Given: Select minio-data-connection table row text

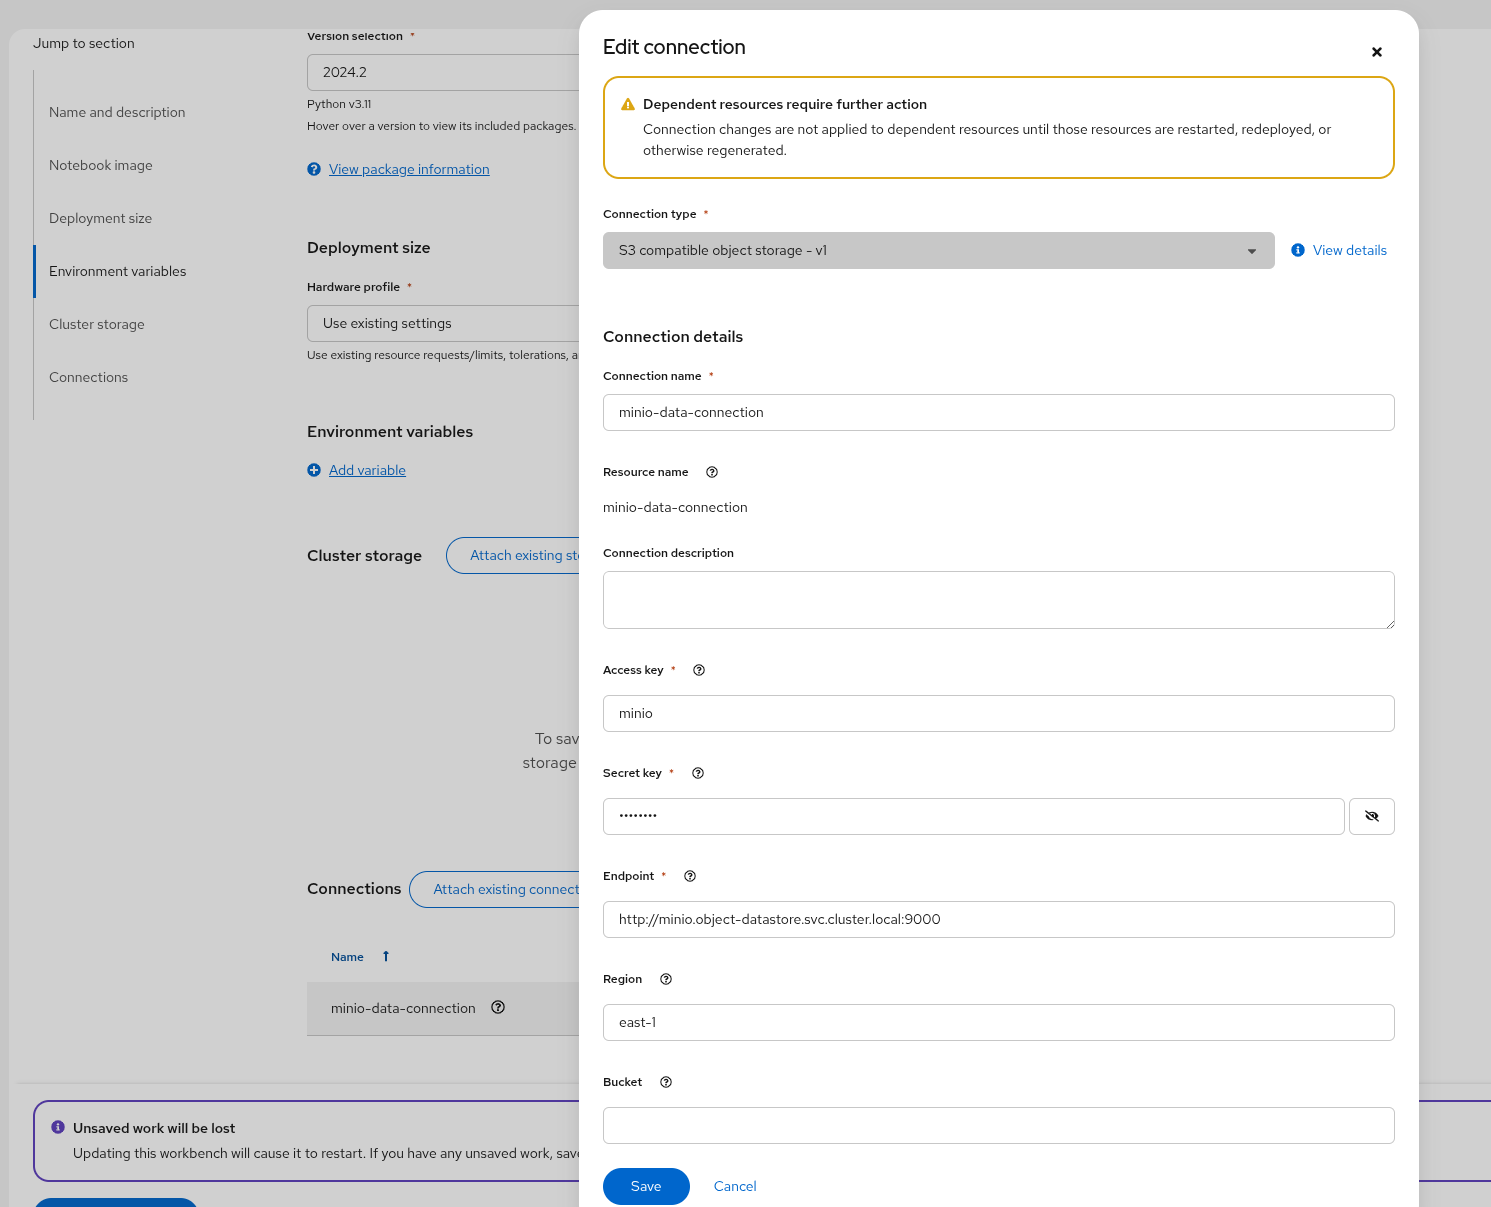Looking at the screenshot, I should (403, 1008).
